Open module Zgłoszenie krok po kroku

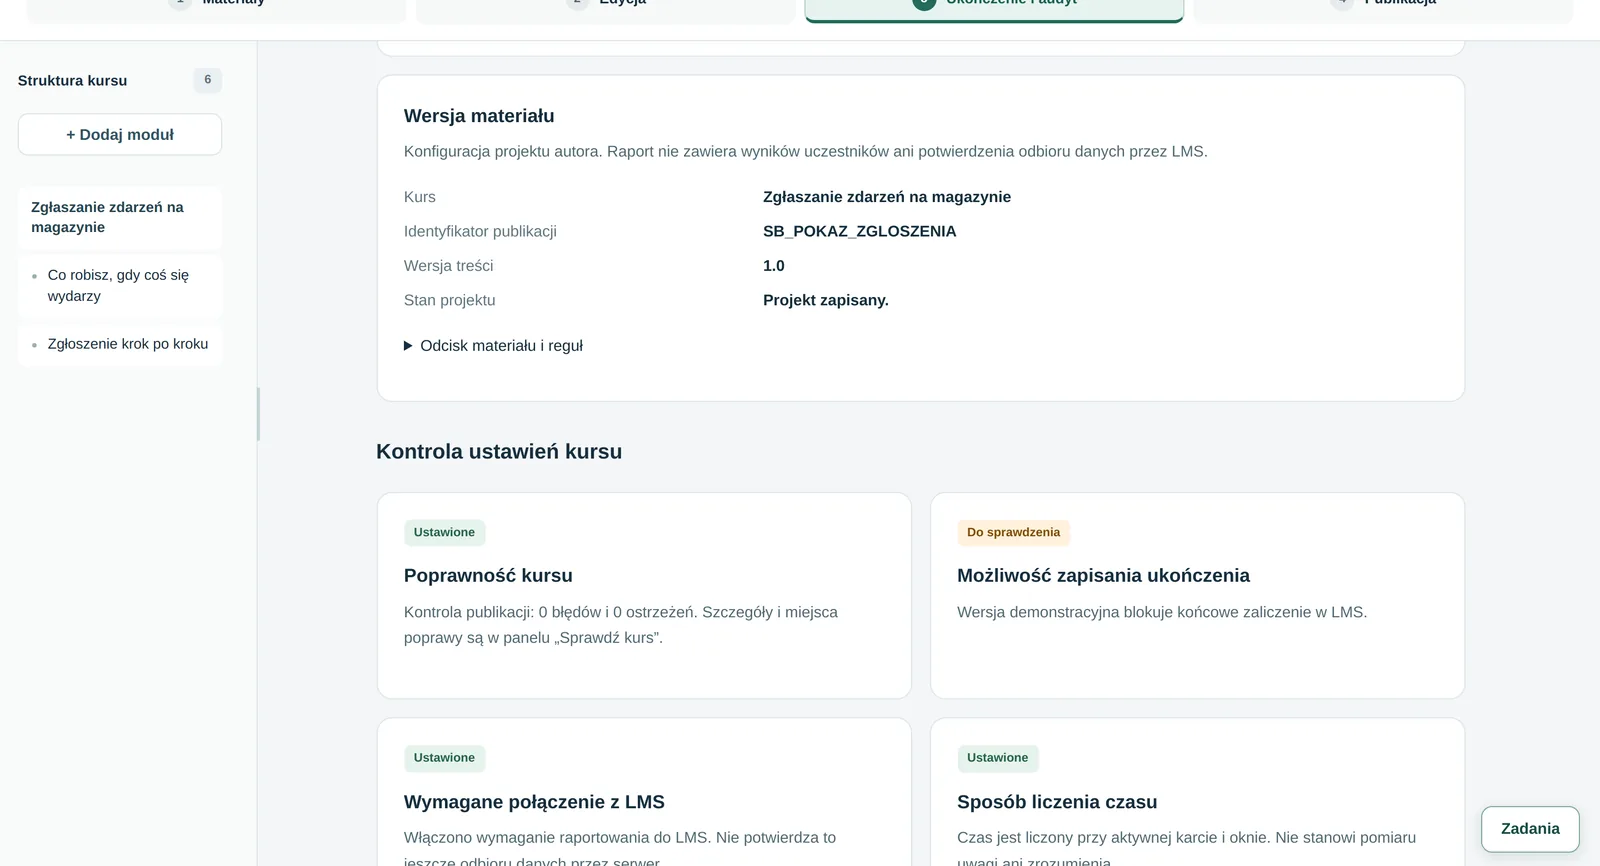coord(120,344)
